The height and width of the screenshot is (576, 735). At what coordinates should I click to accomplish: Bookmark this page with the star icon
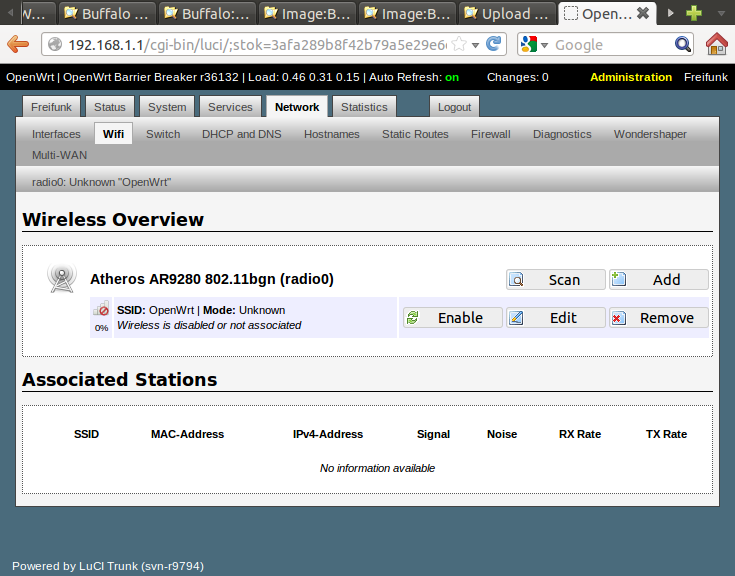[459, 44]
